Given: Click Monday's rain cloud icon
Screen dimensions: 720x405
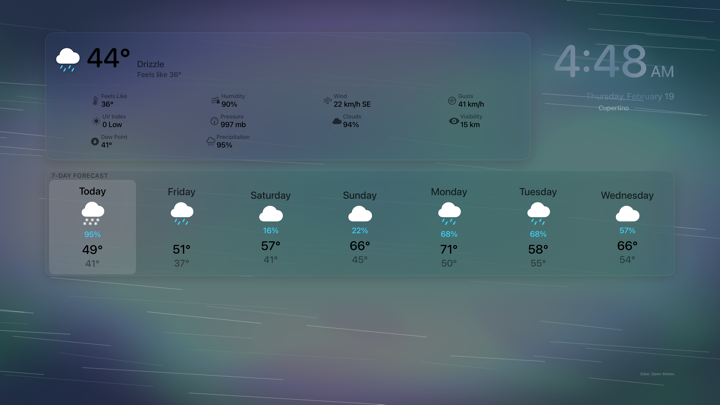Looking at the screenshot, I should pyautogui.click(x=449, y=214).
